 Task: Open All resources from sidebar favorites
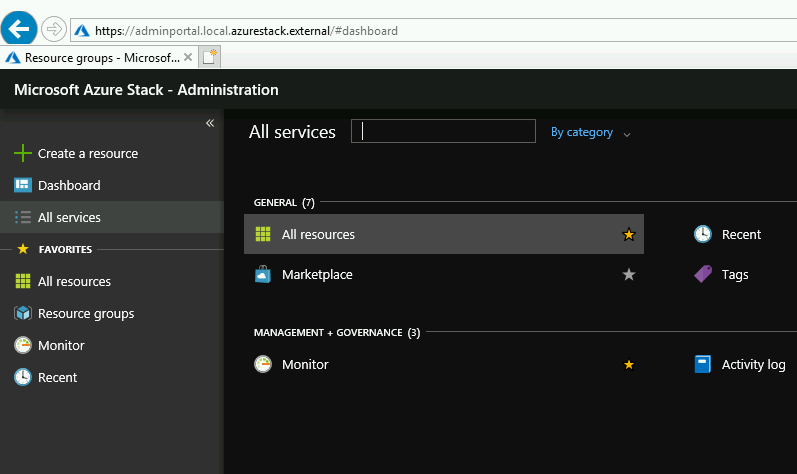tap(74, 281)
